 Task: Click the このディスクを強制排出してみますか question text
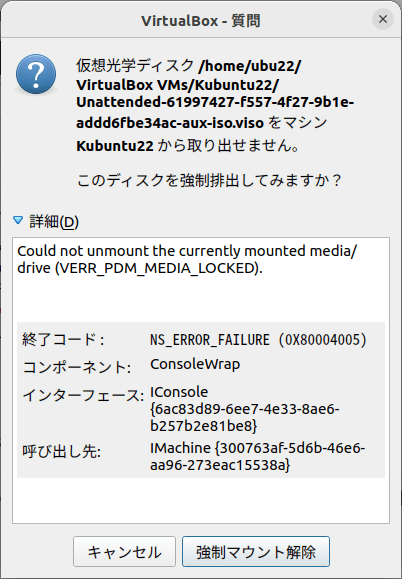(x=209, y=181)
